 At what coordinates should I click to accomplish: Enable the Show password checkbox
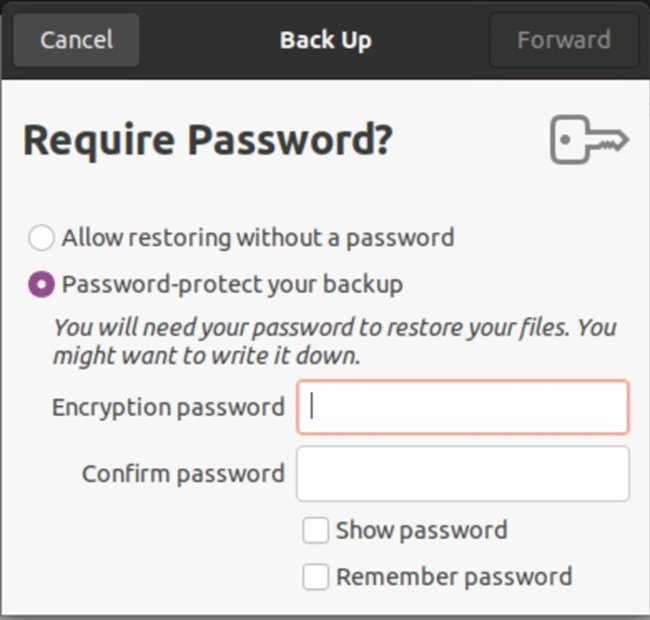click(x=316, y=530)
